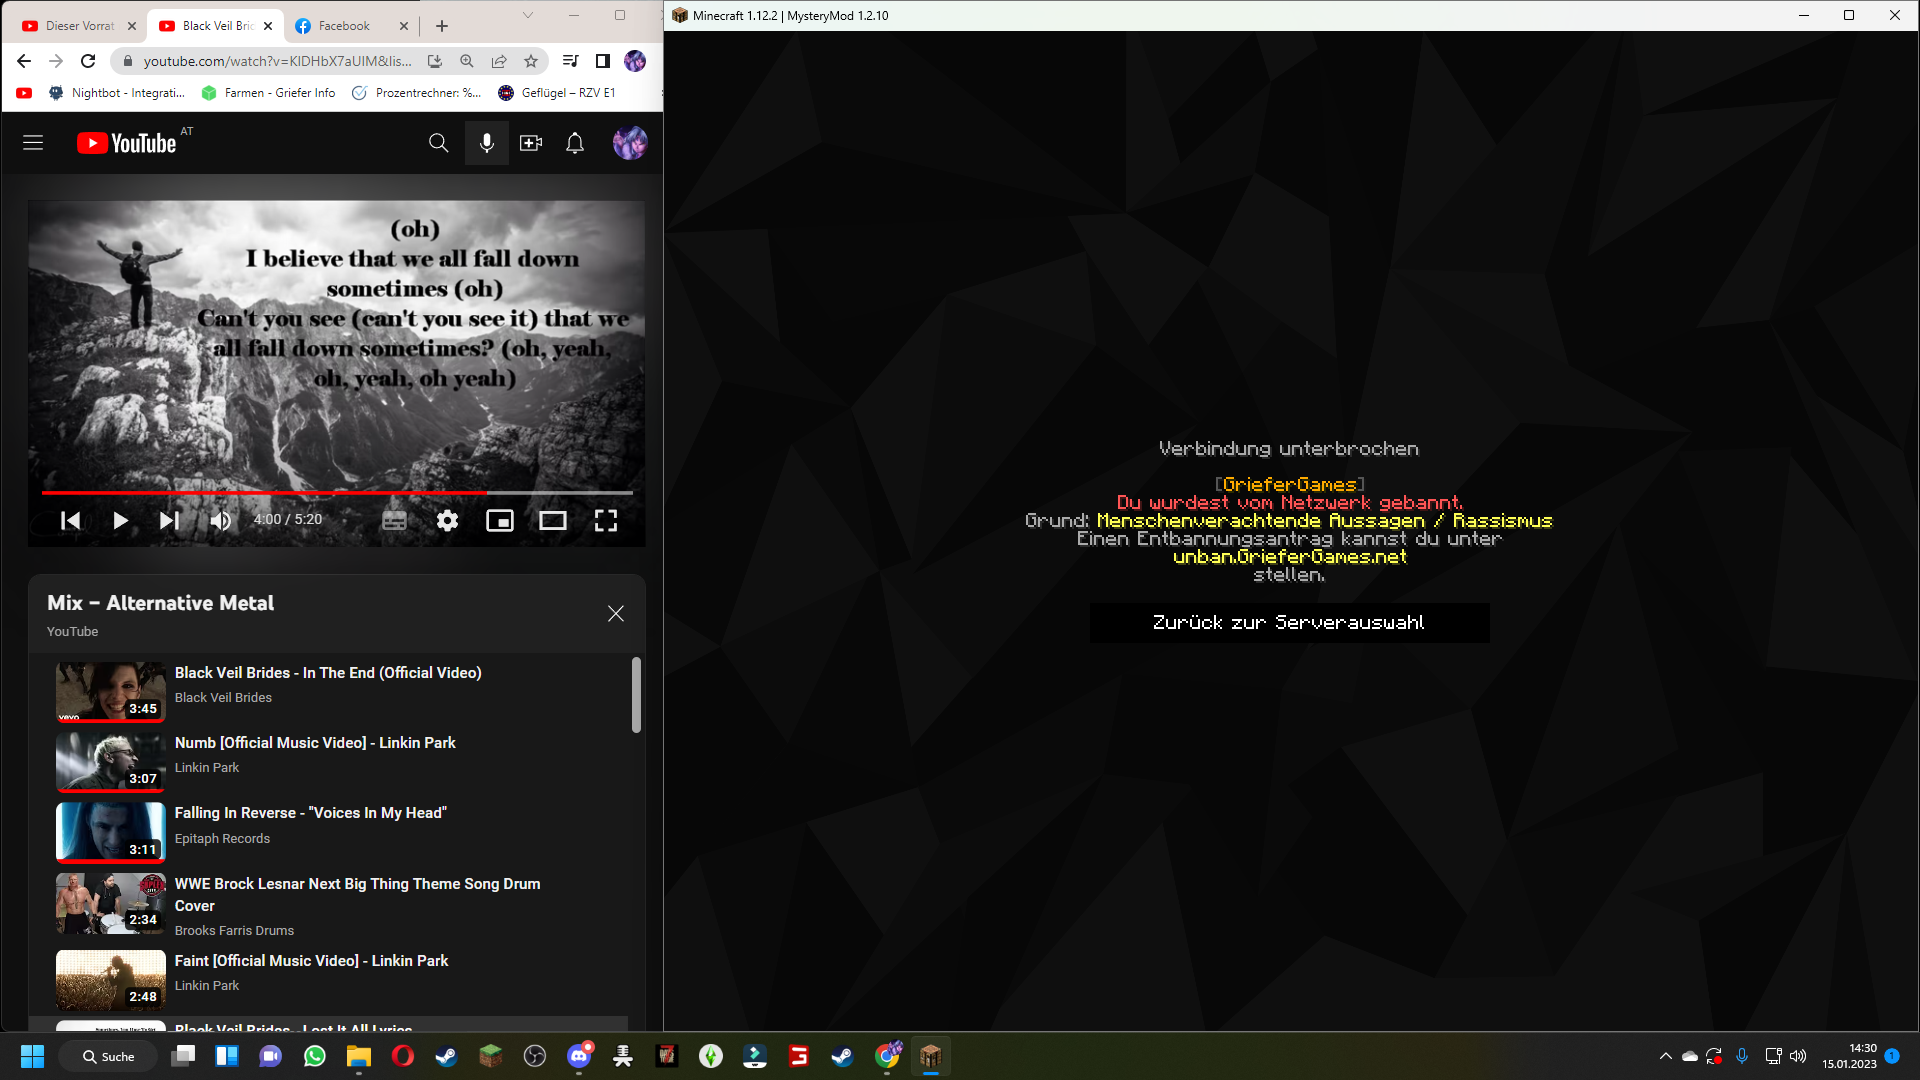This screenshot has height=1080, width=1920.
Task: Enter fullscreen mode on the video
Action: 605,520
